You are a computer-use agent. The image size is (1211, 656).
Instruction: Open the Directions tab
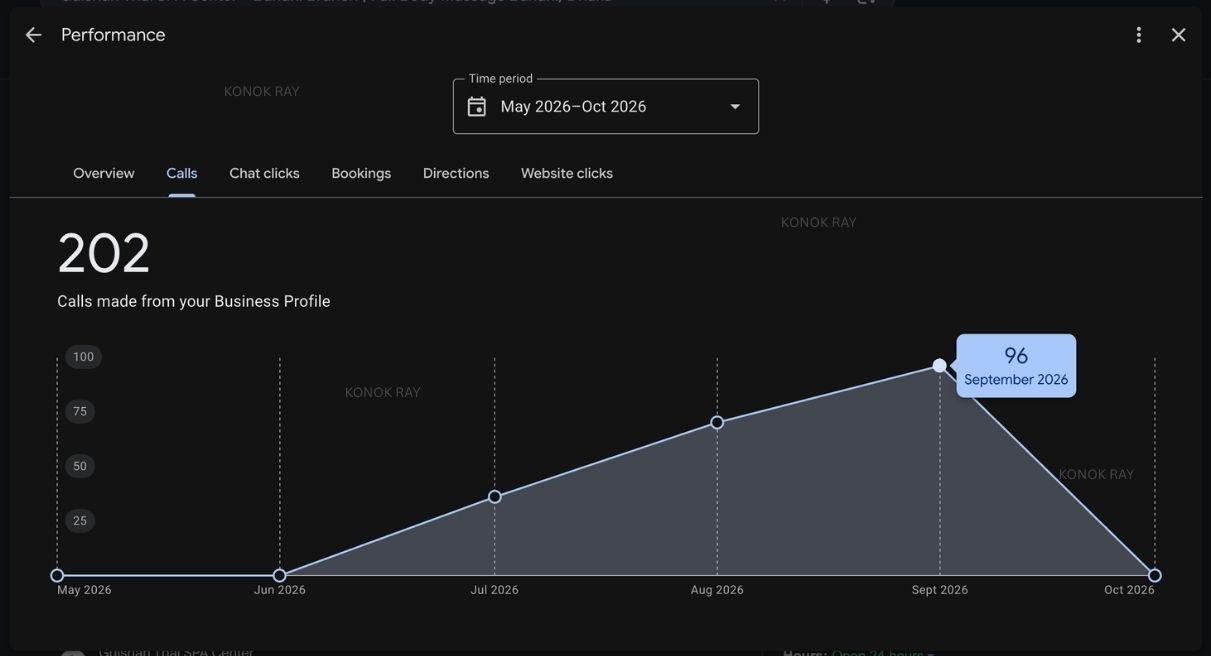pyautogui.click(x=456, y=173)
